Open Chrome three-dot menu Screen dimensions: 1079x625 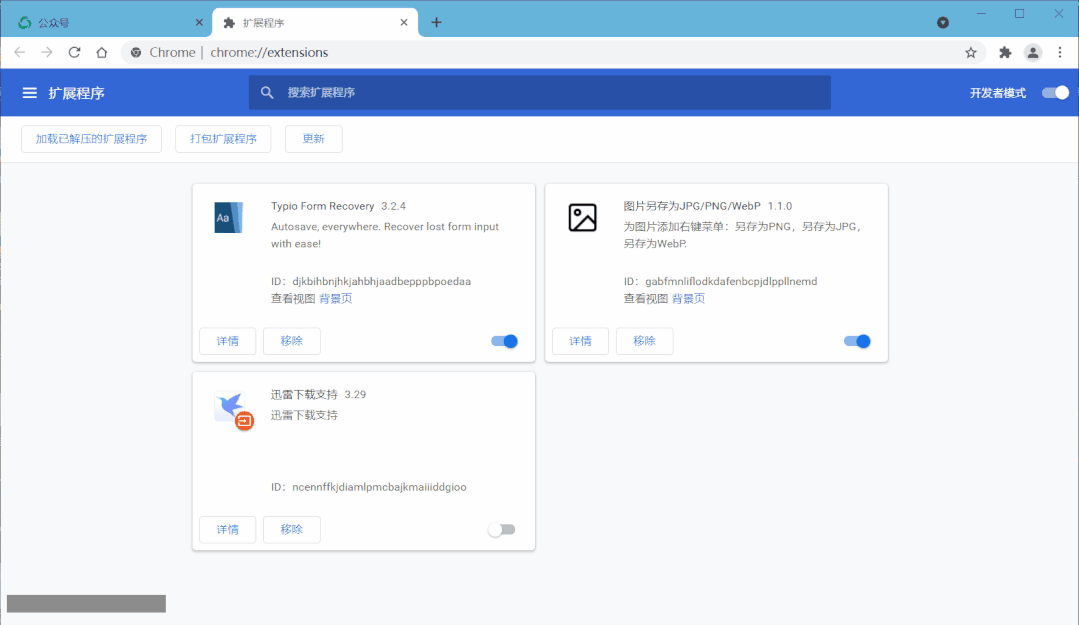[x=1060, y=52]
